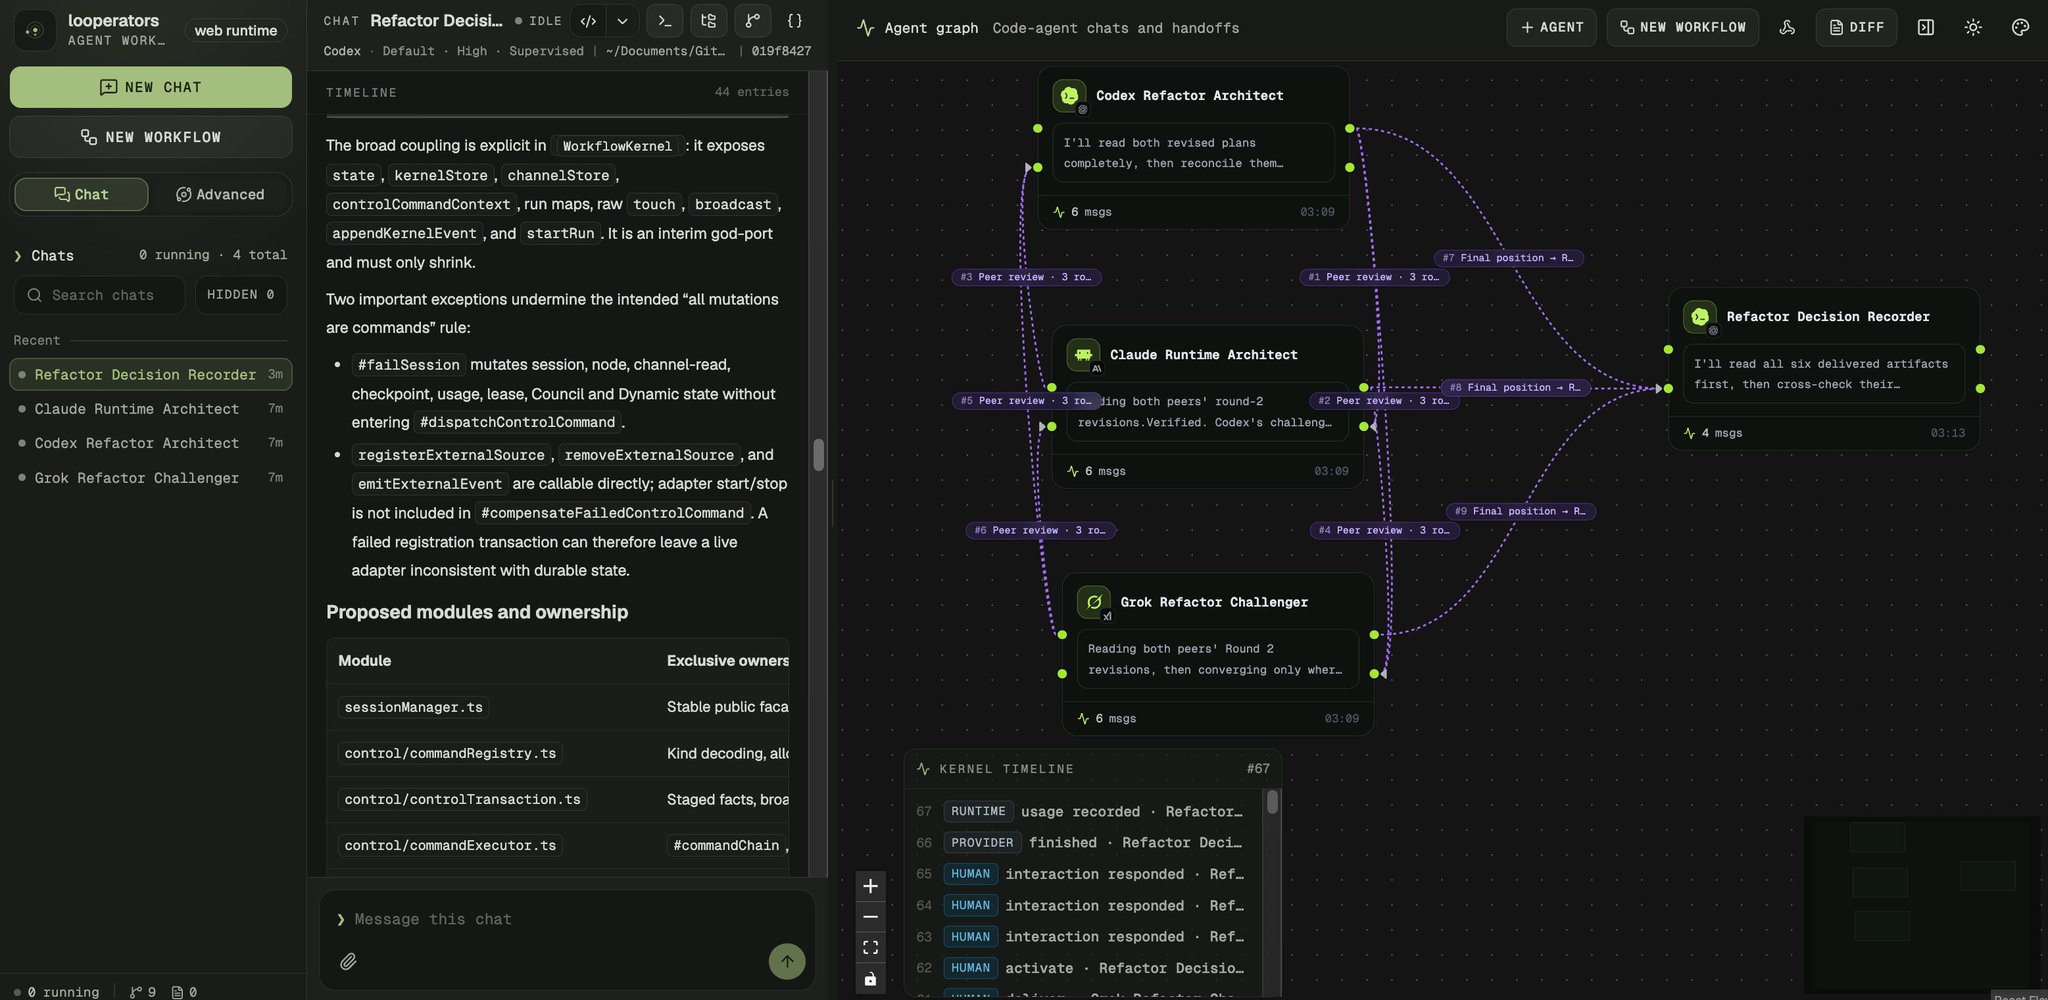Open the webhook icon in graph toolbar

tap(1787, 28)
